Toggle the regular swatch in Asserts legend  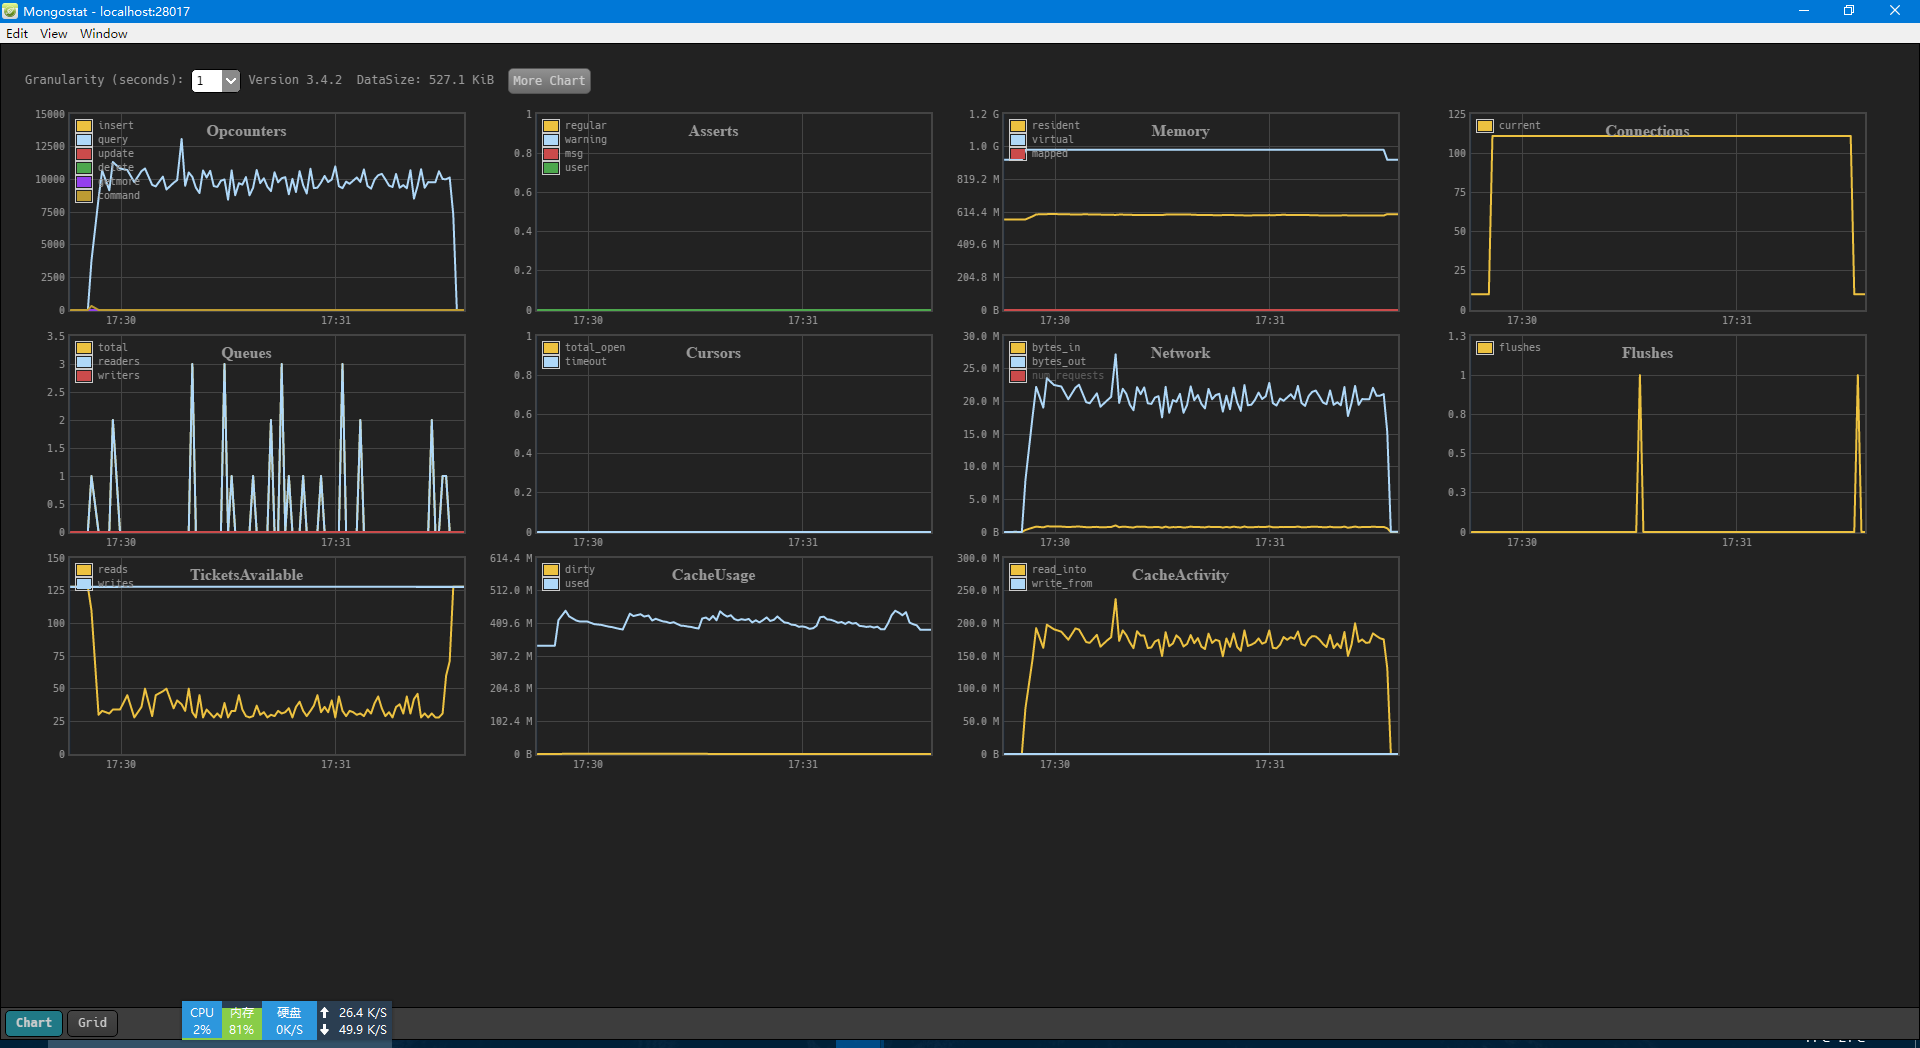tap(551, 126)
